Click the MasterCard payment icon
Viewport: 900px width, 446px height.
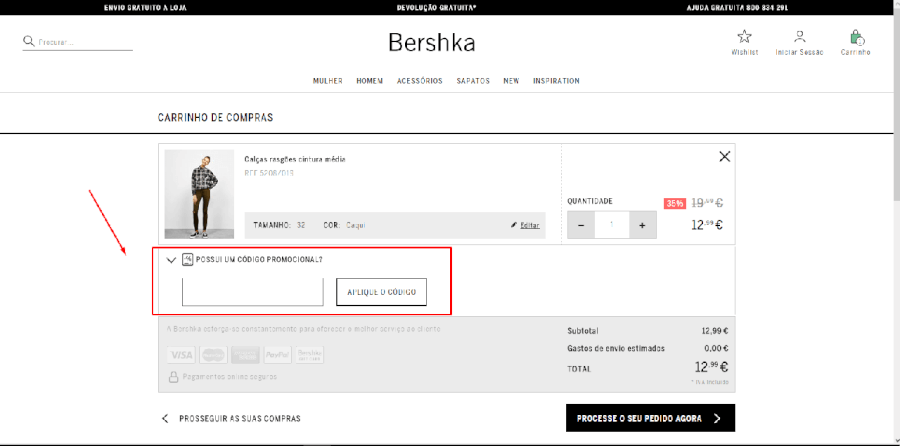214,355
